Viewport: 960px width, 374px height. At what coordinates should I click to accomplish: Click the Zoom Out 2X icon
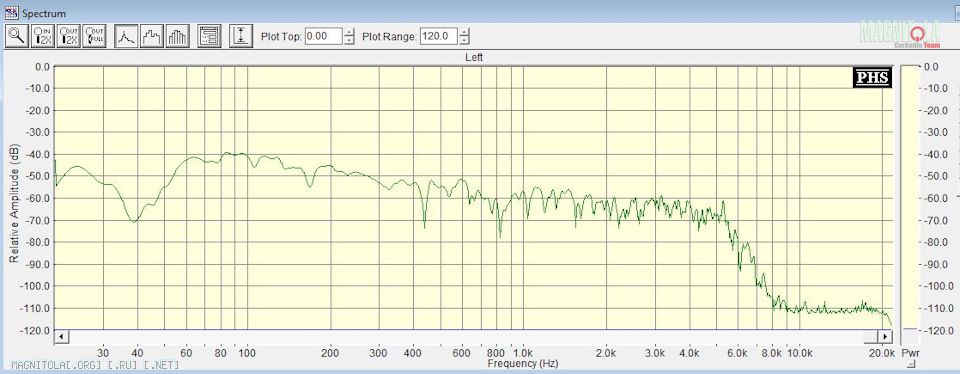[x=68, y=36]
